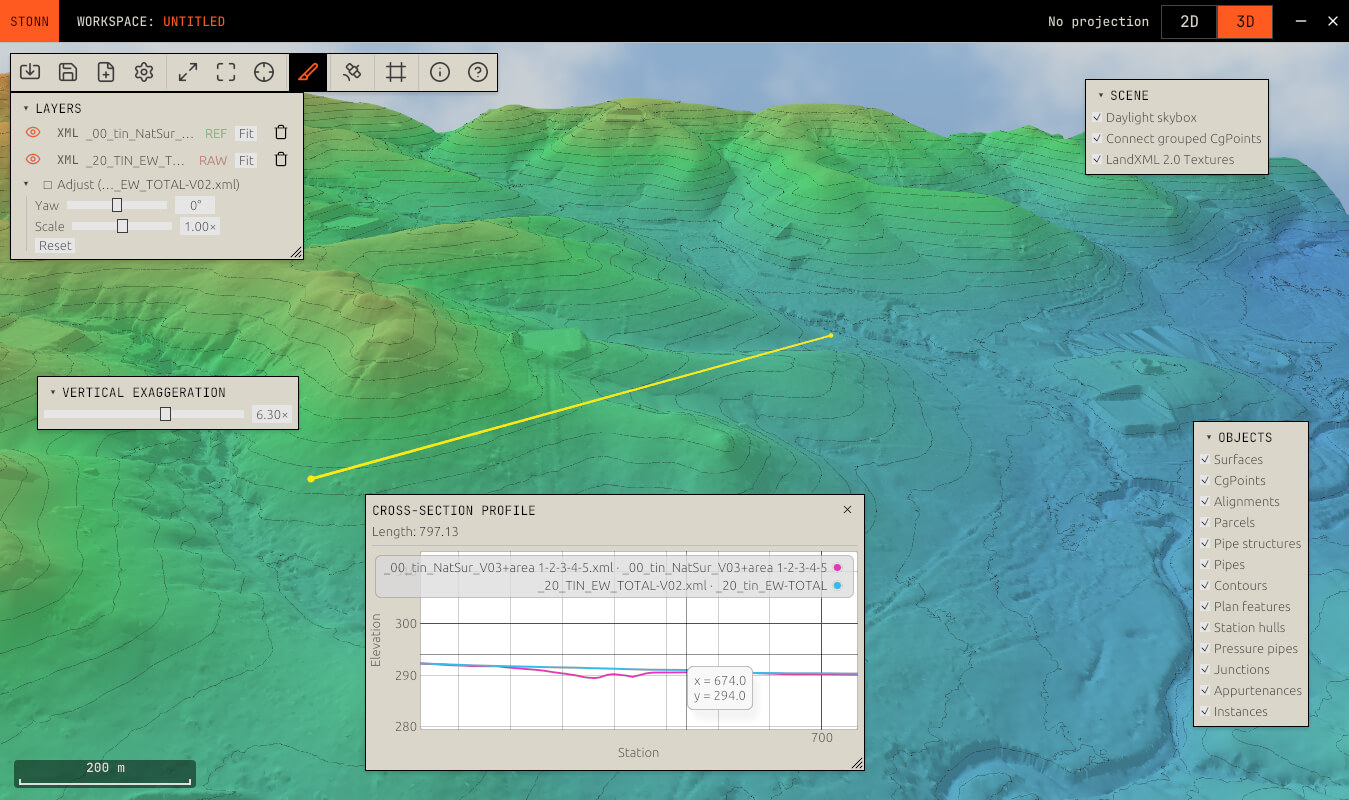1349x800 pixels.
Task: Toggle the Pipe structures checkbox
Action: [x=1205, y=544]
